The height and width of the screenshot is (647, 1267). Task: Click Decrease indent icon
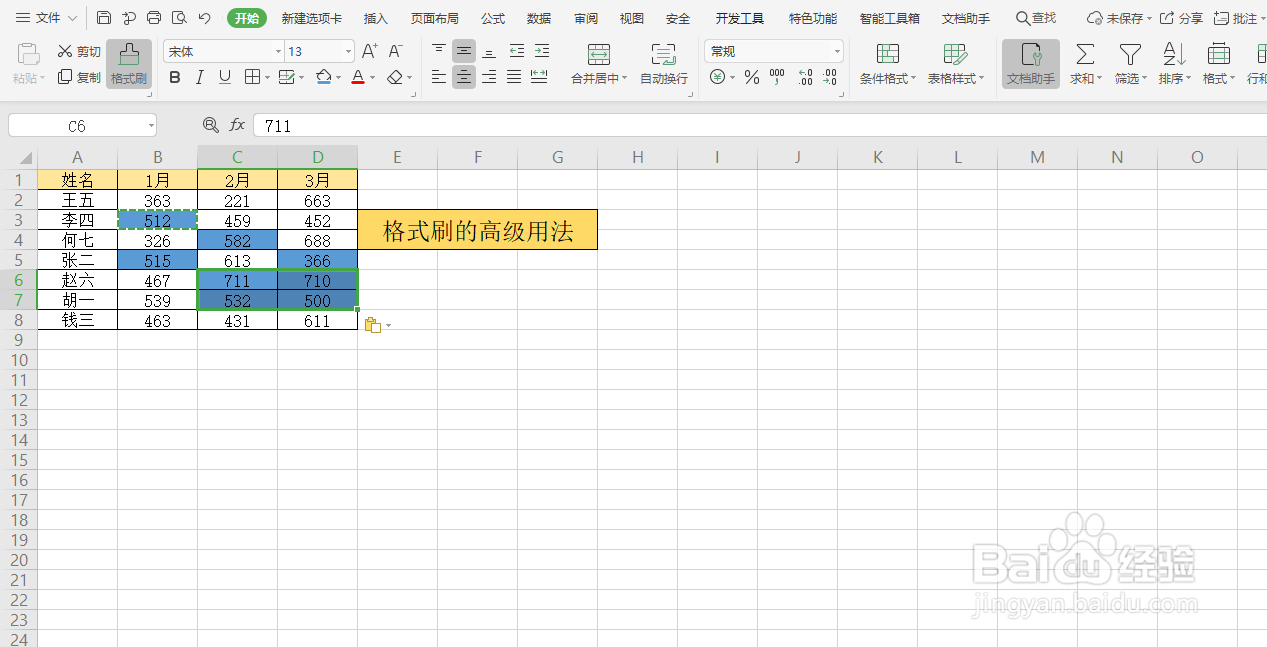coord(516,51)
